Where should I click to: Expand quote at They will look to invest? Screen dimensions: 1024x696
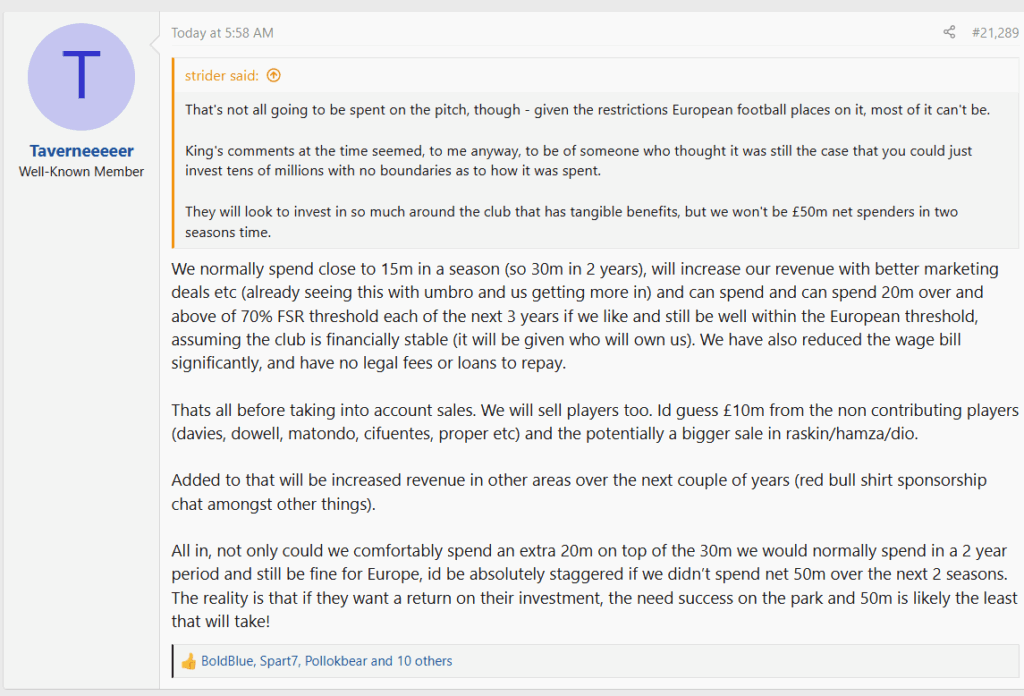571,222
